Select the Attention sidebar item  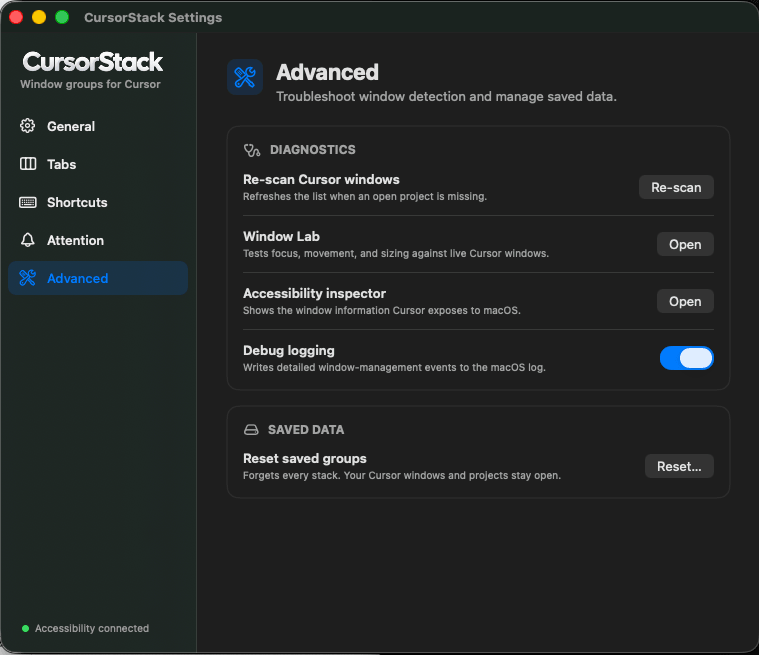click(x=98, y=240)
